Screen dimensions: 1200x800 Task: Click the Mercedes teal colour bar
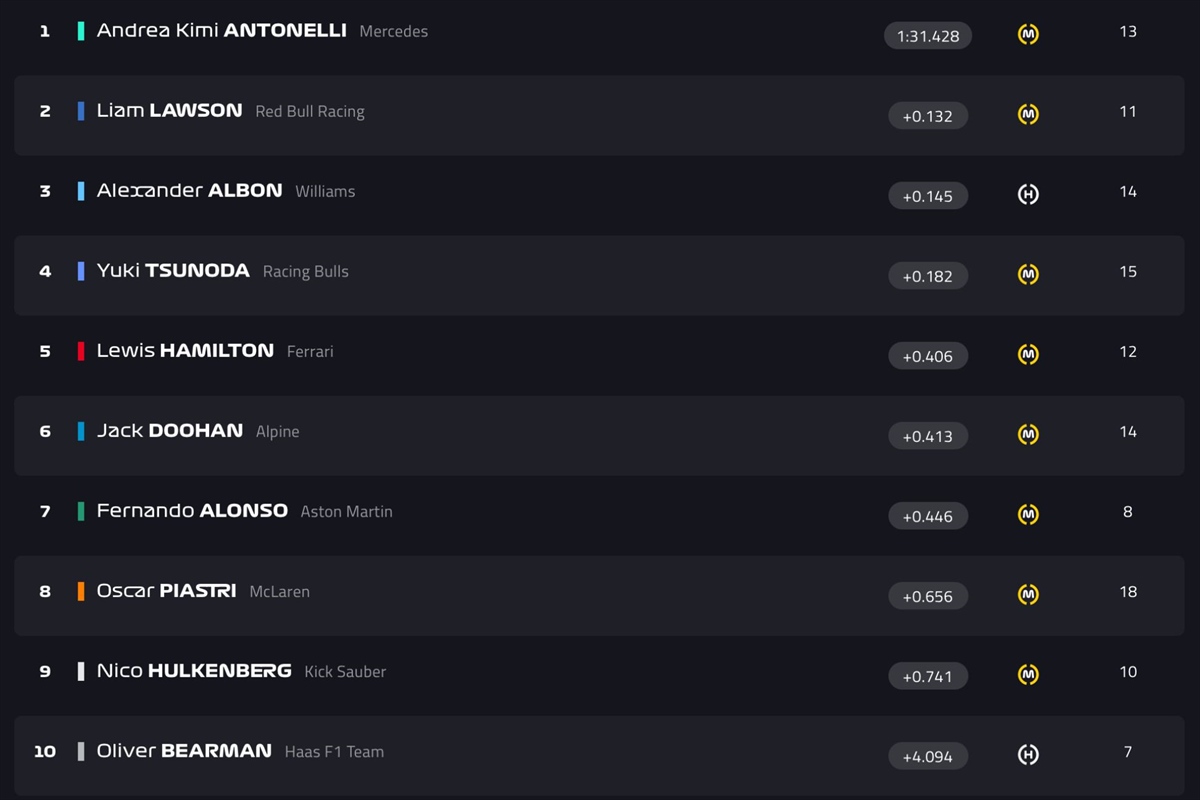pos(81,31)
